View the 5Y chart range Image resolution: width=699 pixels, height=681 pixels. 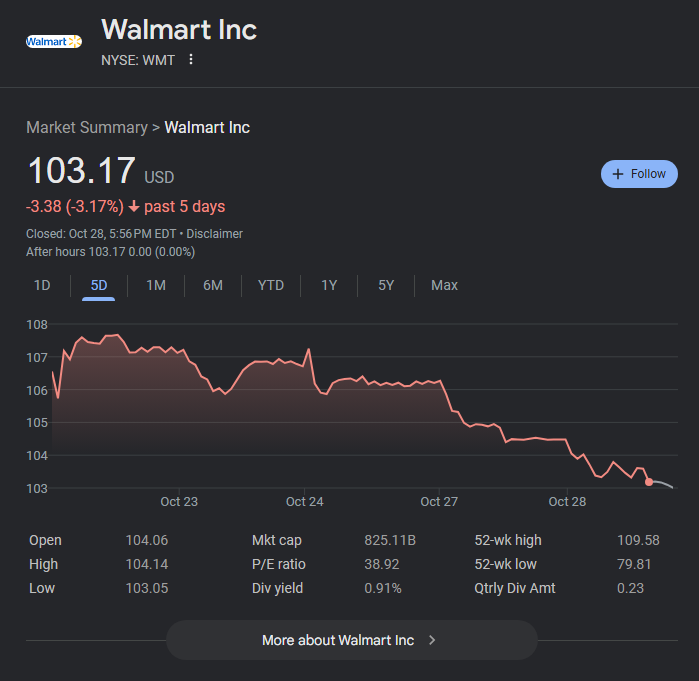386,285
